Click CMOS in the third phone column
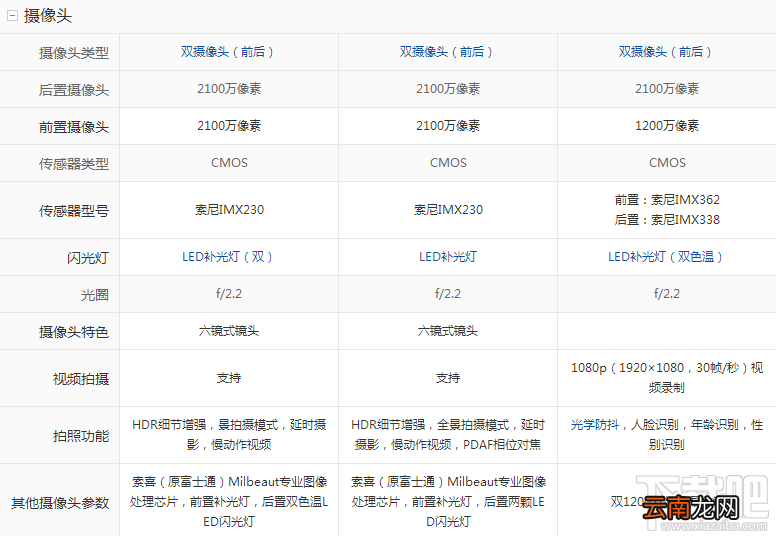Image resolution: width=776 pixels, height=536 pixels. pos(667,163)
